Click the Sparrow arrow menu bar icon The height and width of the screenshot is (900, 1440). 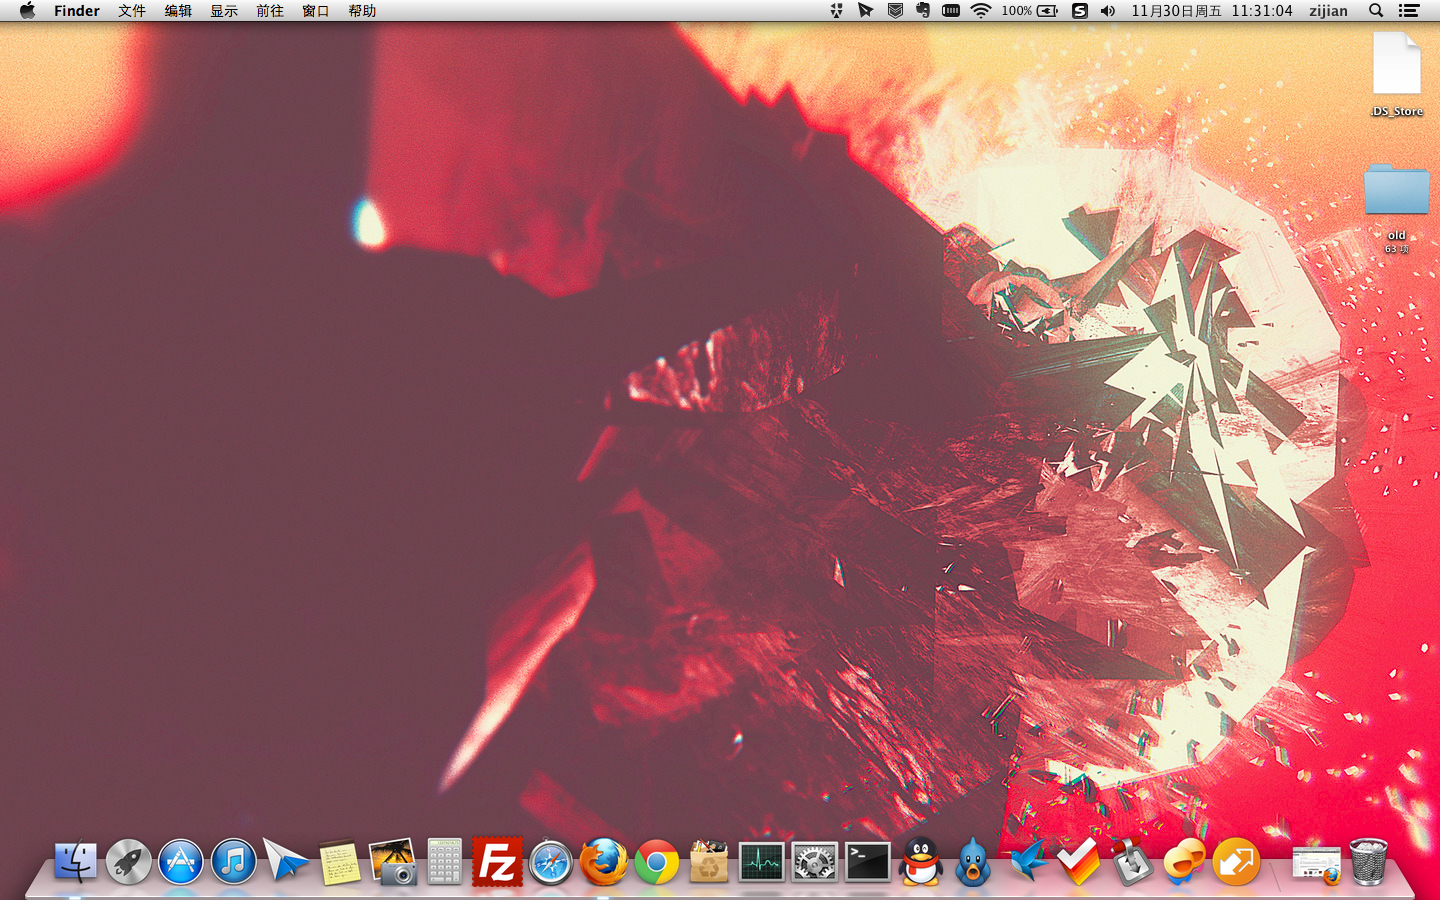[866, 11]
